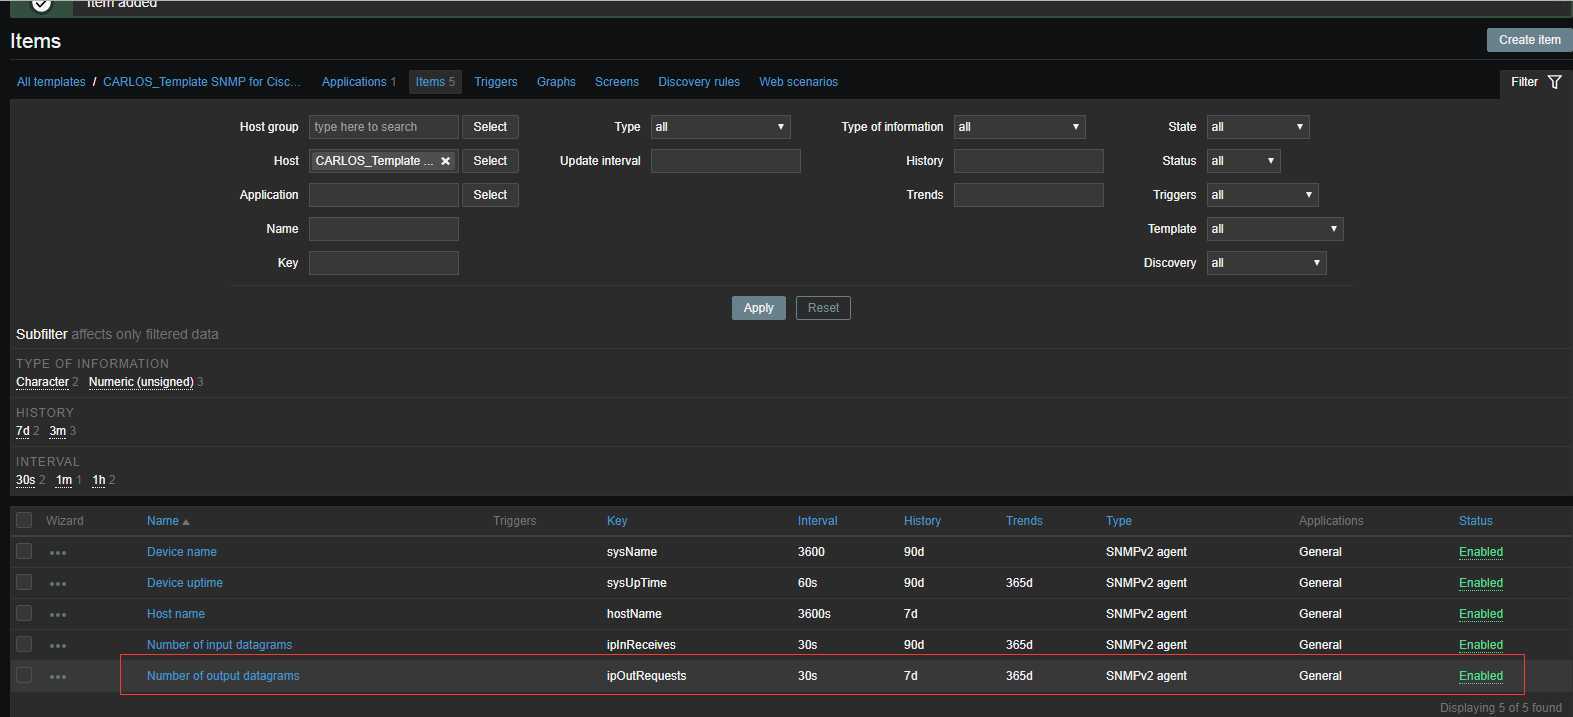
Task: Check the Device uptime row checkbox
Action: coord(24,582)
